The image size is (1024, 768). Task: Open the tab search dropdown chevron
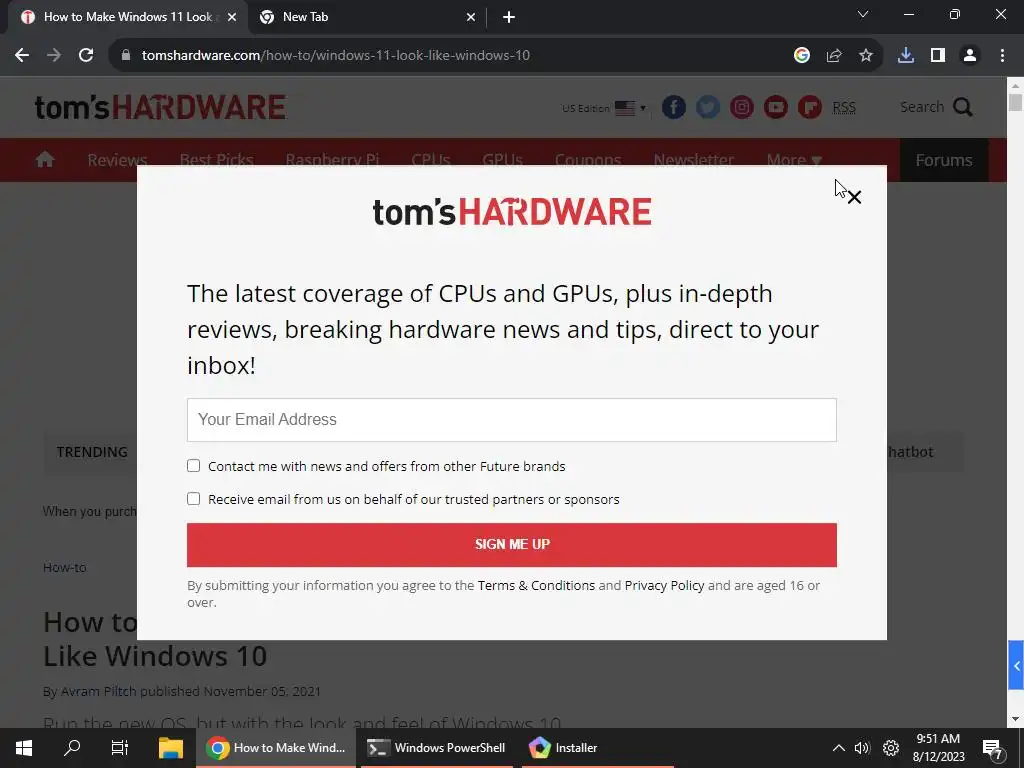coord(863,14)
